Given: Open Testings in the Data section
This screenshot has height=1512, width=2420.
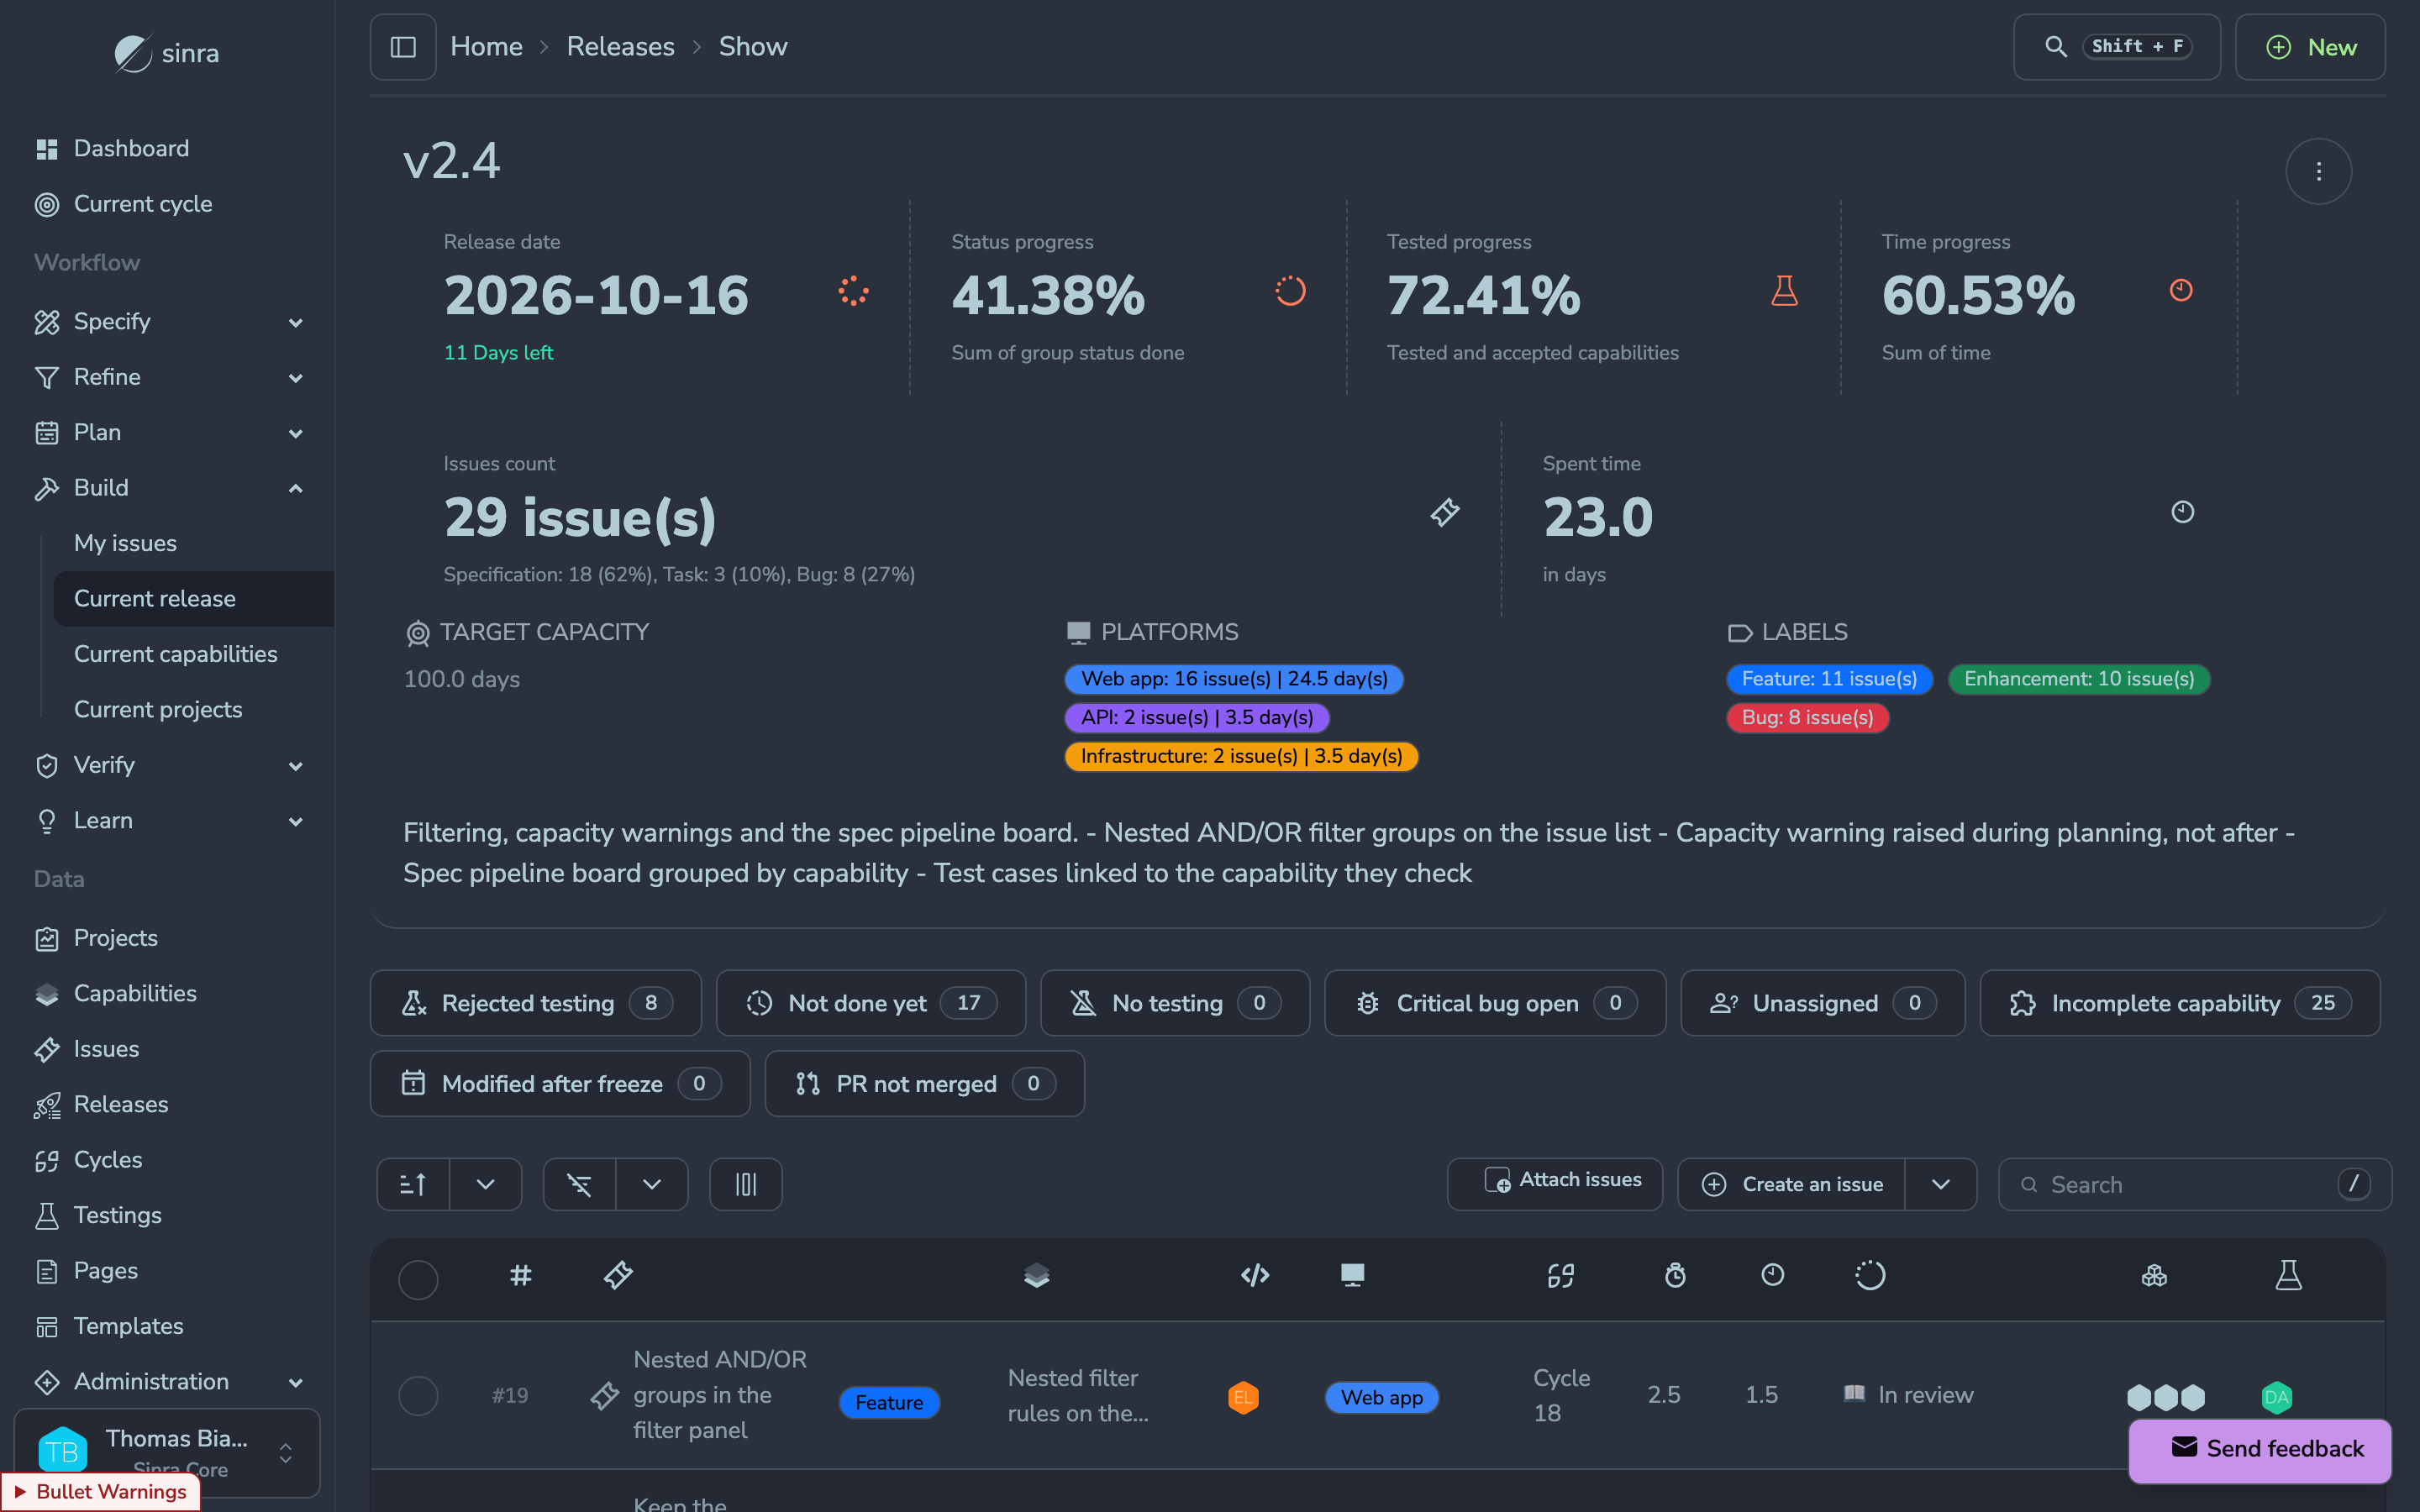Looking at the screenshot, I should 117,1215.
